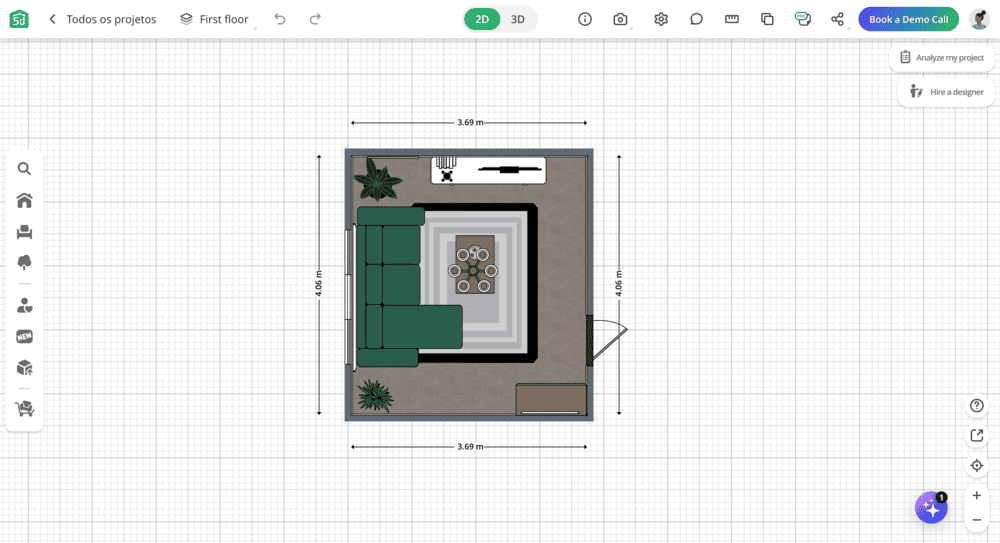Click Analyze my project button

click(941, 58)
